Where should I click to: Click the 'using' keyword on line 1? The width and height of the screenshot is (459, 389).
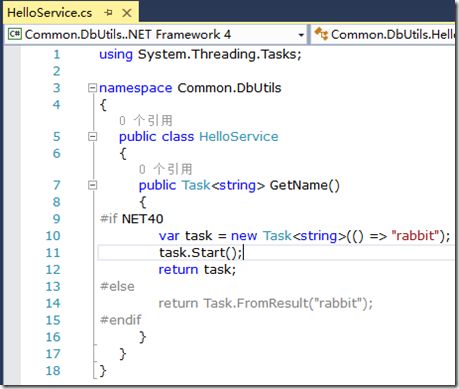pyautogui.click(x=116, y=54)
